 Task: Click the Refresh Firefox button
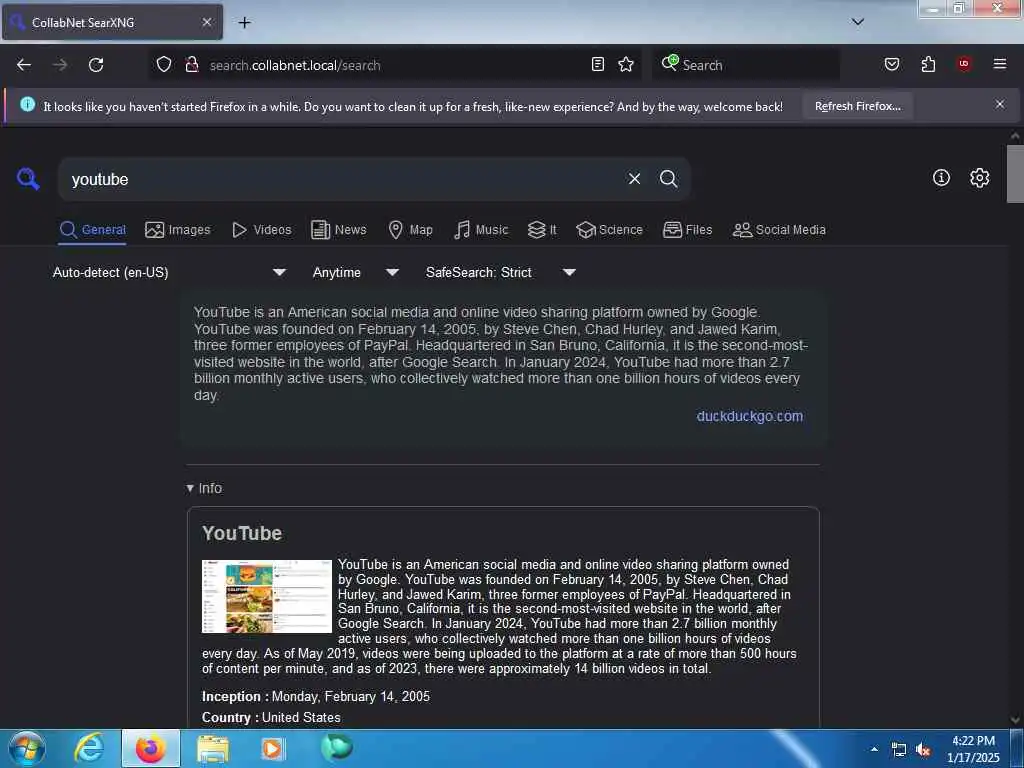(x=857, y=106)
